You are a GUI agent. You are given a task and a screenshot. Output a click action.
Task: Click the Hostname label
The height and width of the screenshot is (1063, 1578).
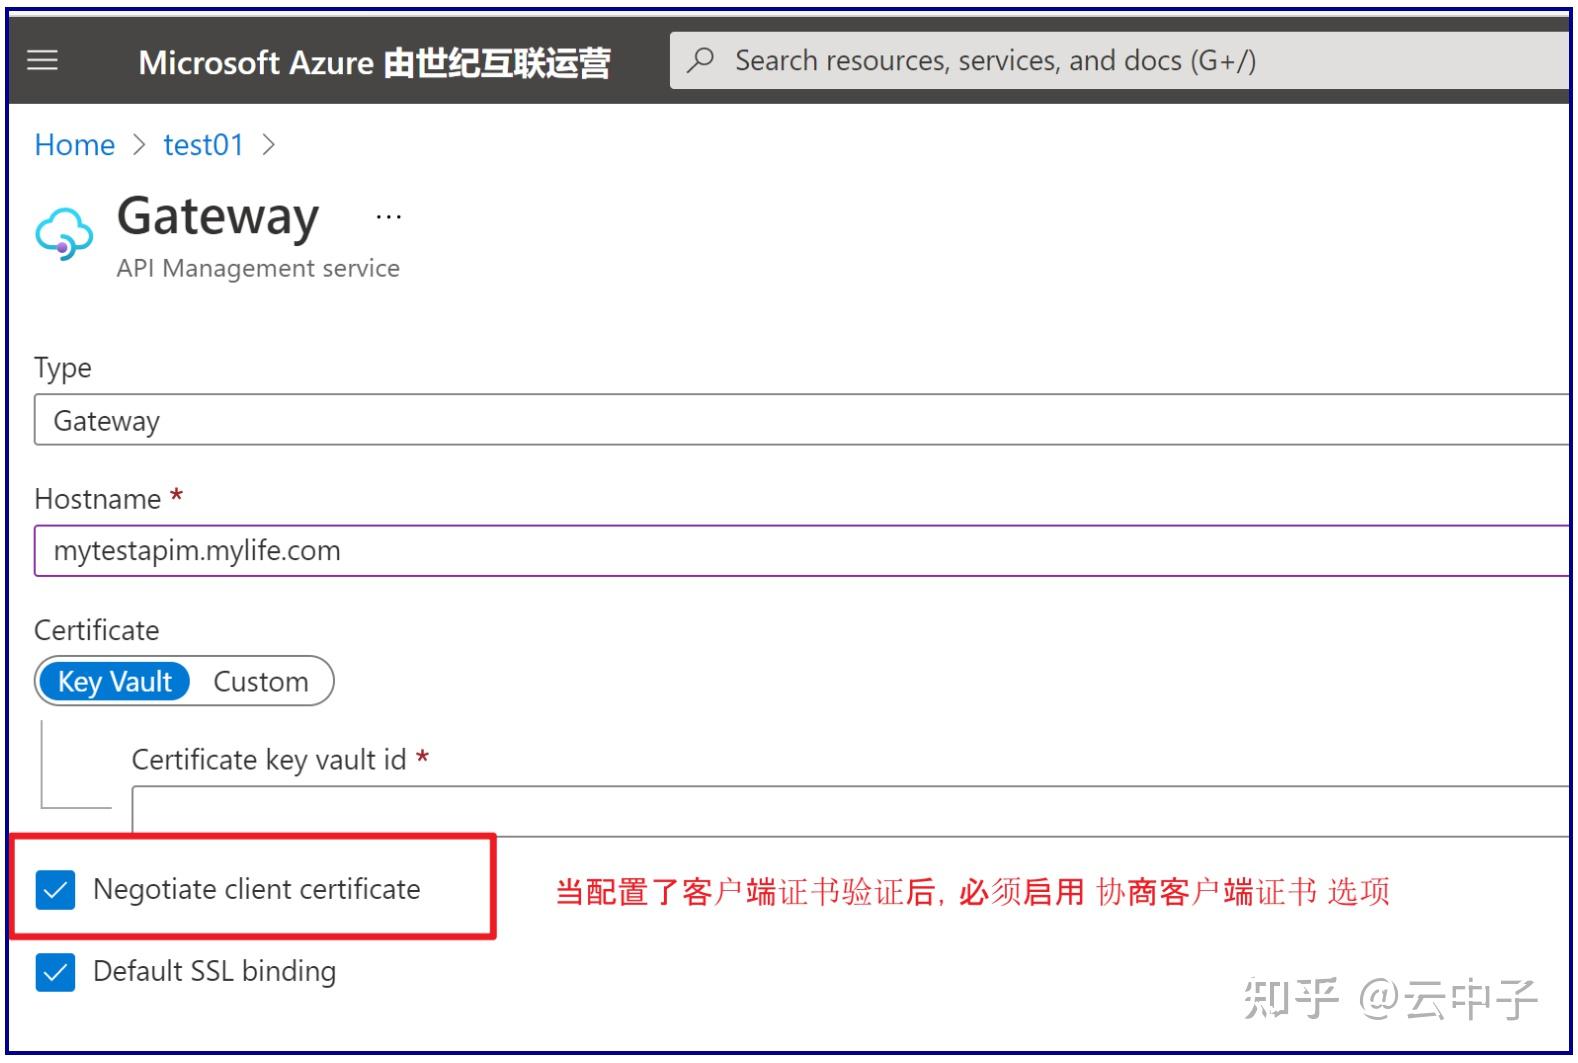97,499
